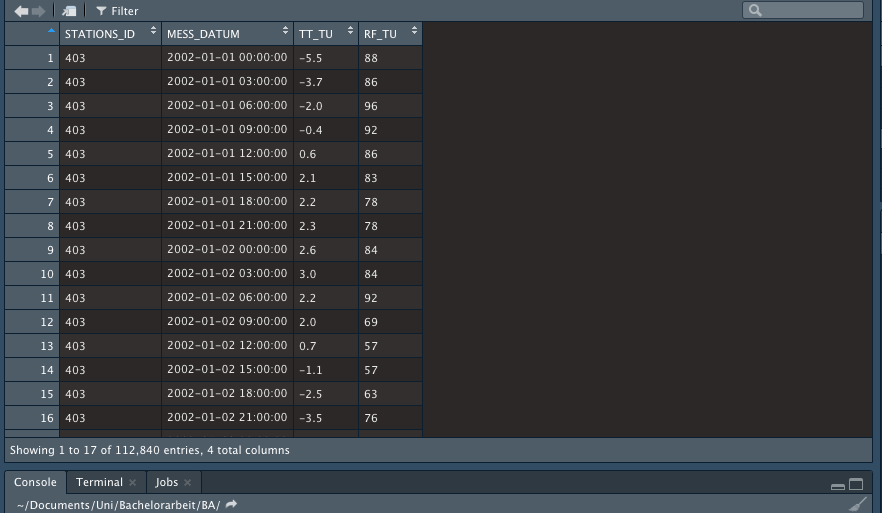882x513 pixels.
Task: Sort by TT_TU column arrows
Action: [x=350, y=32]
